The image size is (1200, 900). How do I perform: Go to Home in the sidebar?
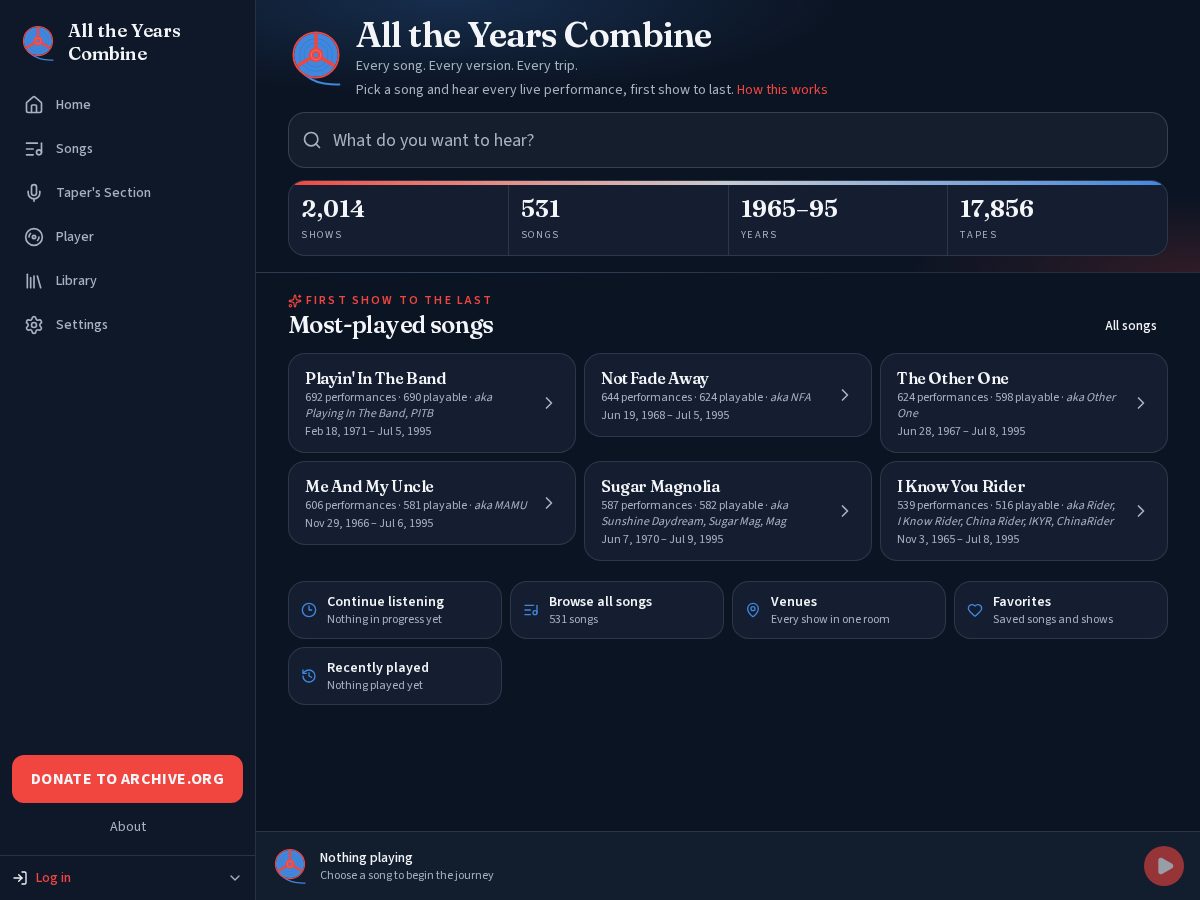[x=128, y=104]
